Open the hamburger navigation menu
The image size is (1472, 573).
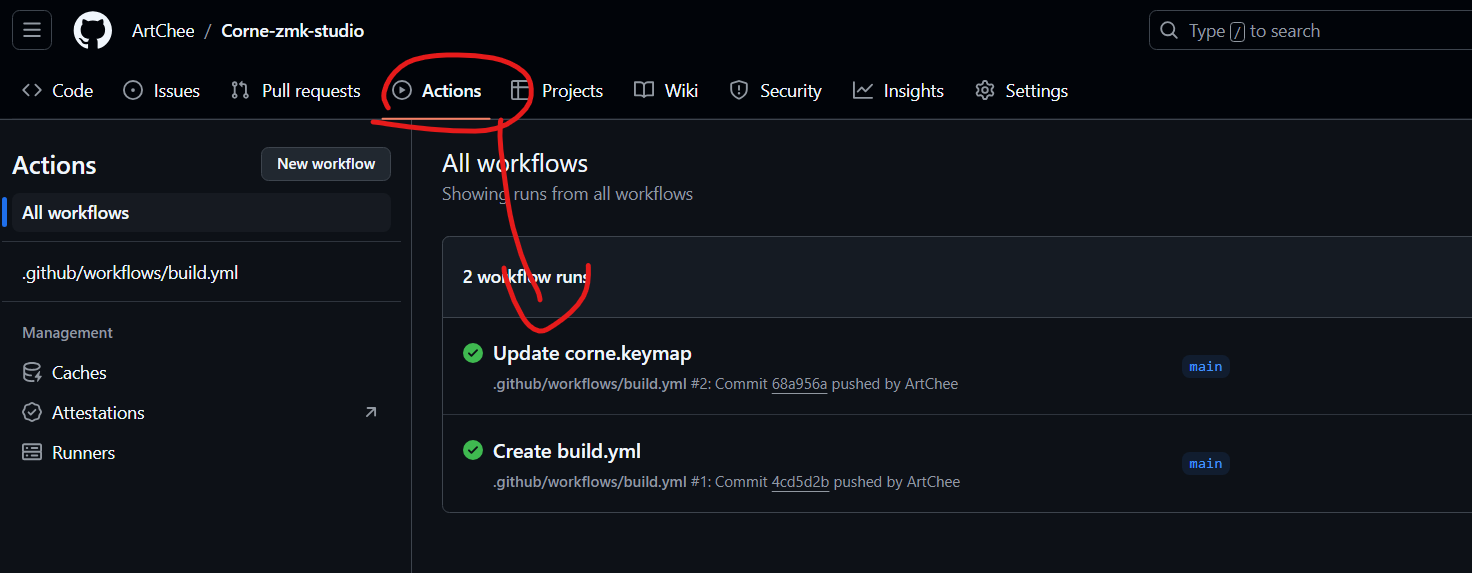point(31,30)
